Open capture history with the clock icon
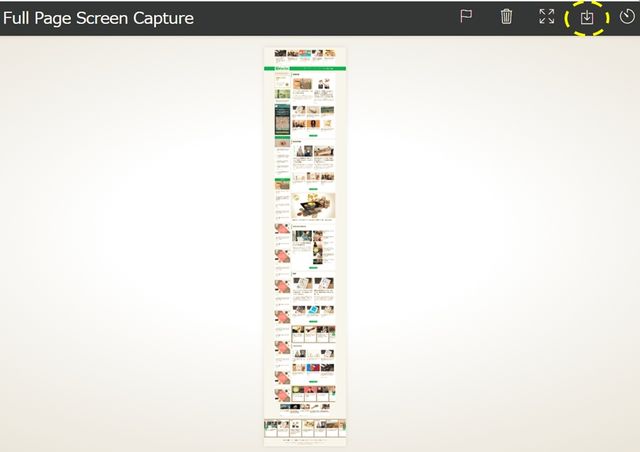The width and height of the screenshot is (640, 452). [x=627, y=17]
